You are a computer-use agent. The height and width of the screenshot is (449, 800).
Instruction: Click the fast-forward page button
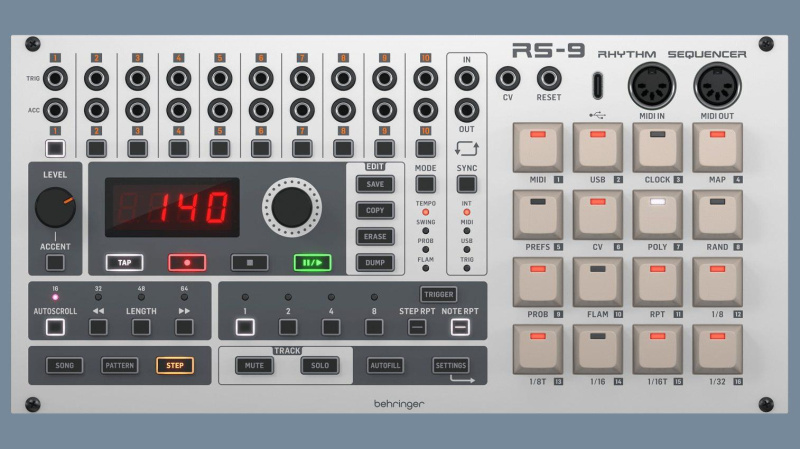pos(184,327)
